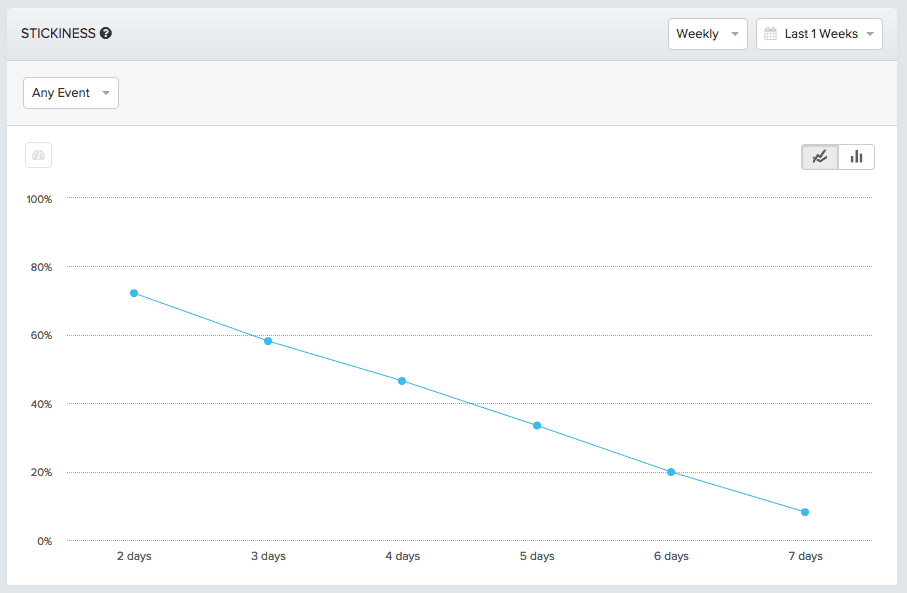Click the 2 days data point on the chart
The width and height of the screenshot is (907, 593).
click(134, 293)
